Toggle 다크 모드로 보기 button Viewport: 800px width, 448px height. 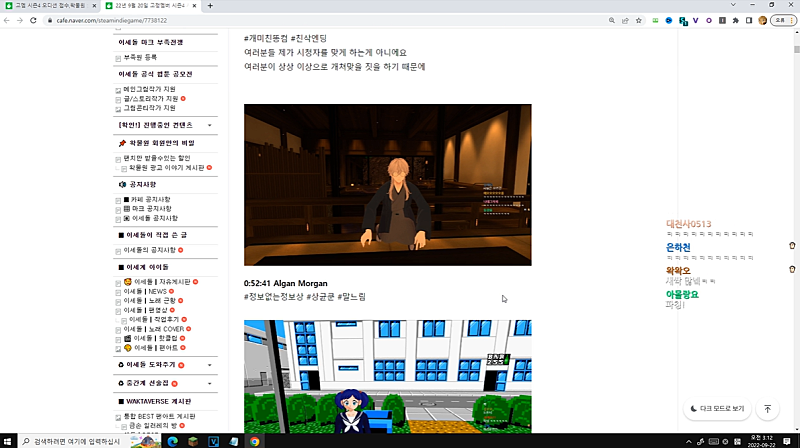click(717, 409)
